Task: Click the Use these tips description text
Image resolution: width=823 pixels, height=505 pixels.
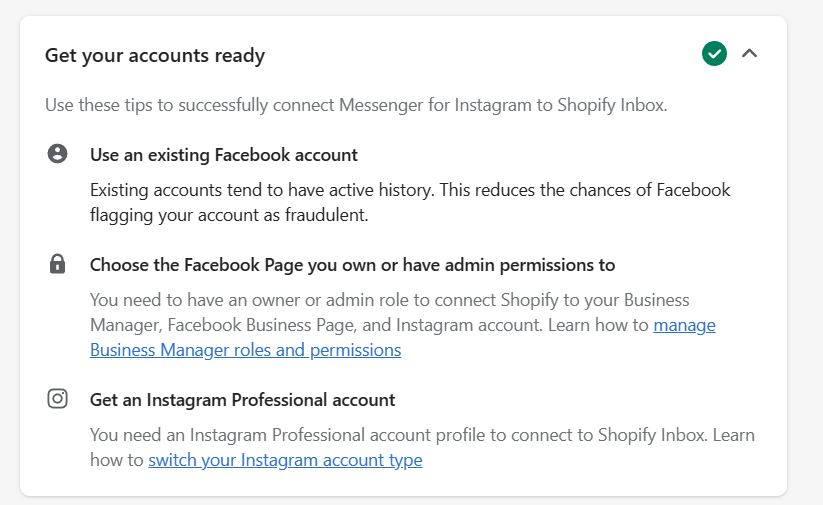Action: (356, 105)
